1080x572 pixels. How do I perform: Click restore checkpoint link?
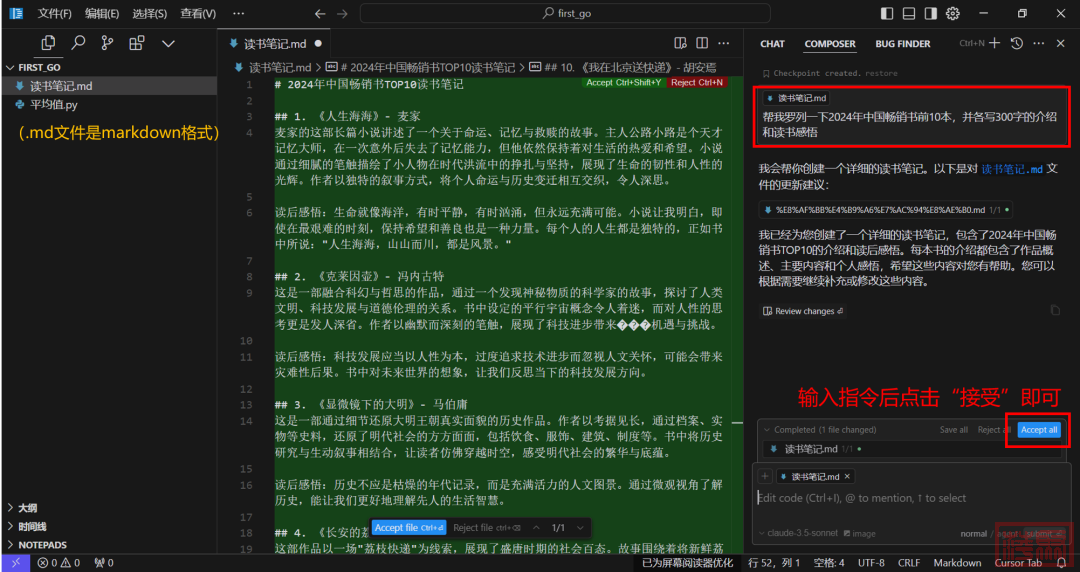click(882, 73)
